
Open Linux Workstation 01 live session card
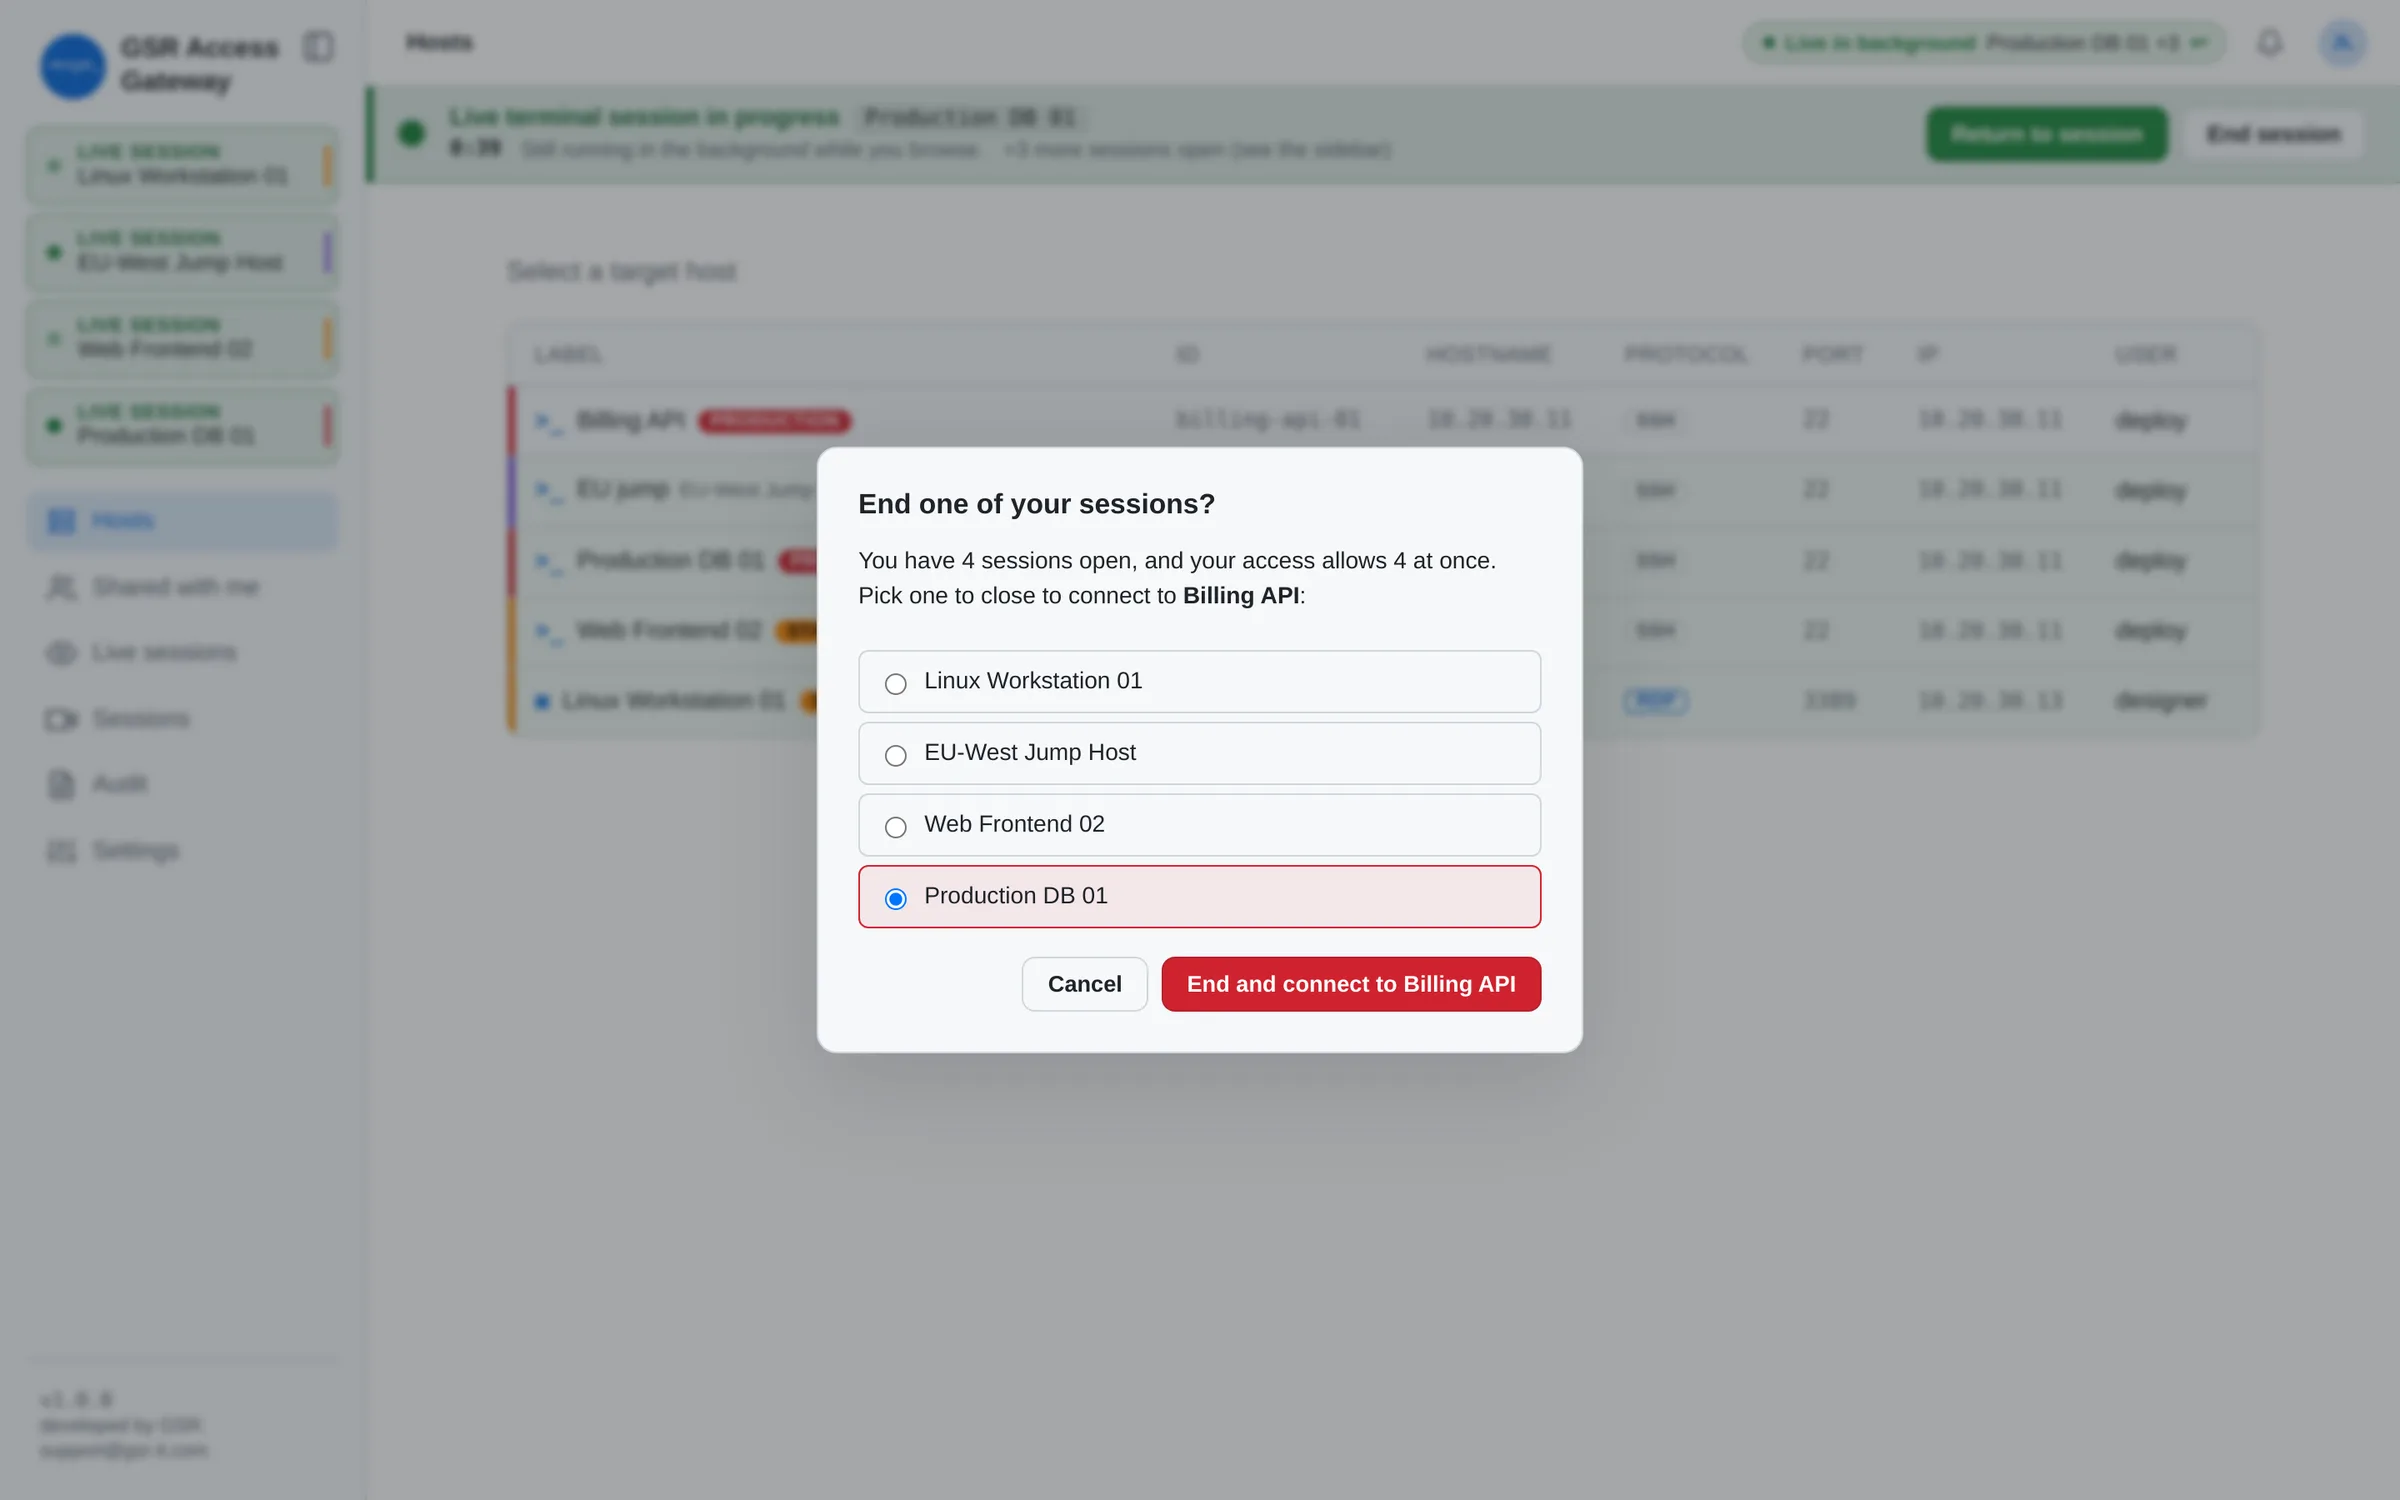182,165
